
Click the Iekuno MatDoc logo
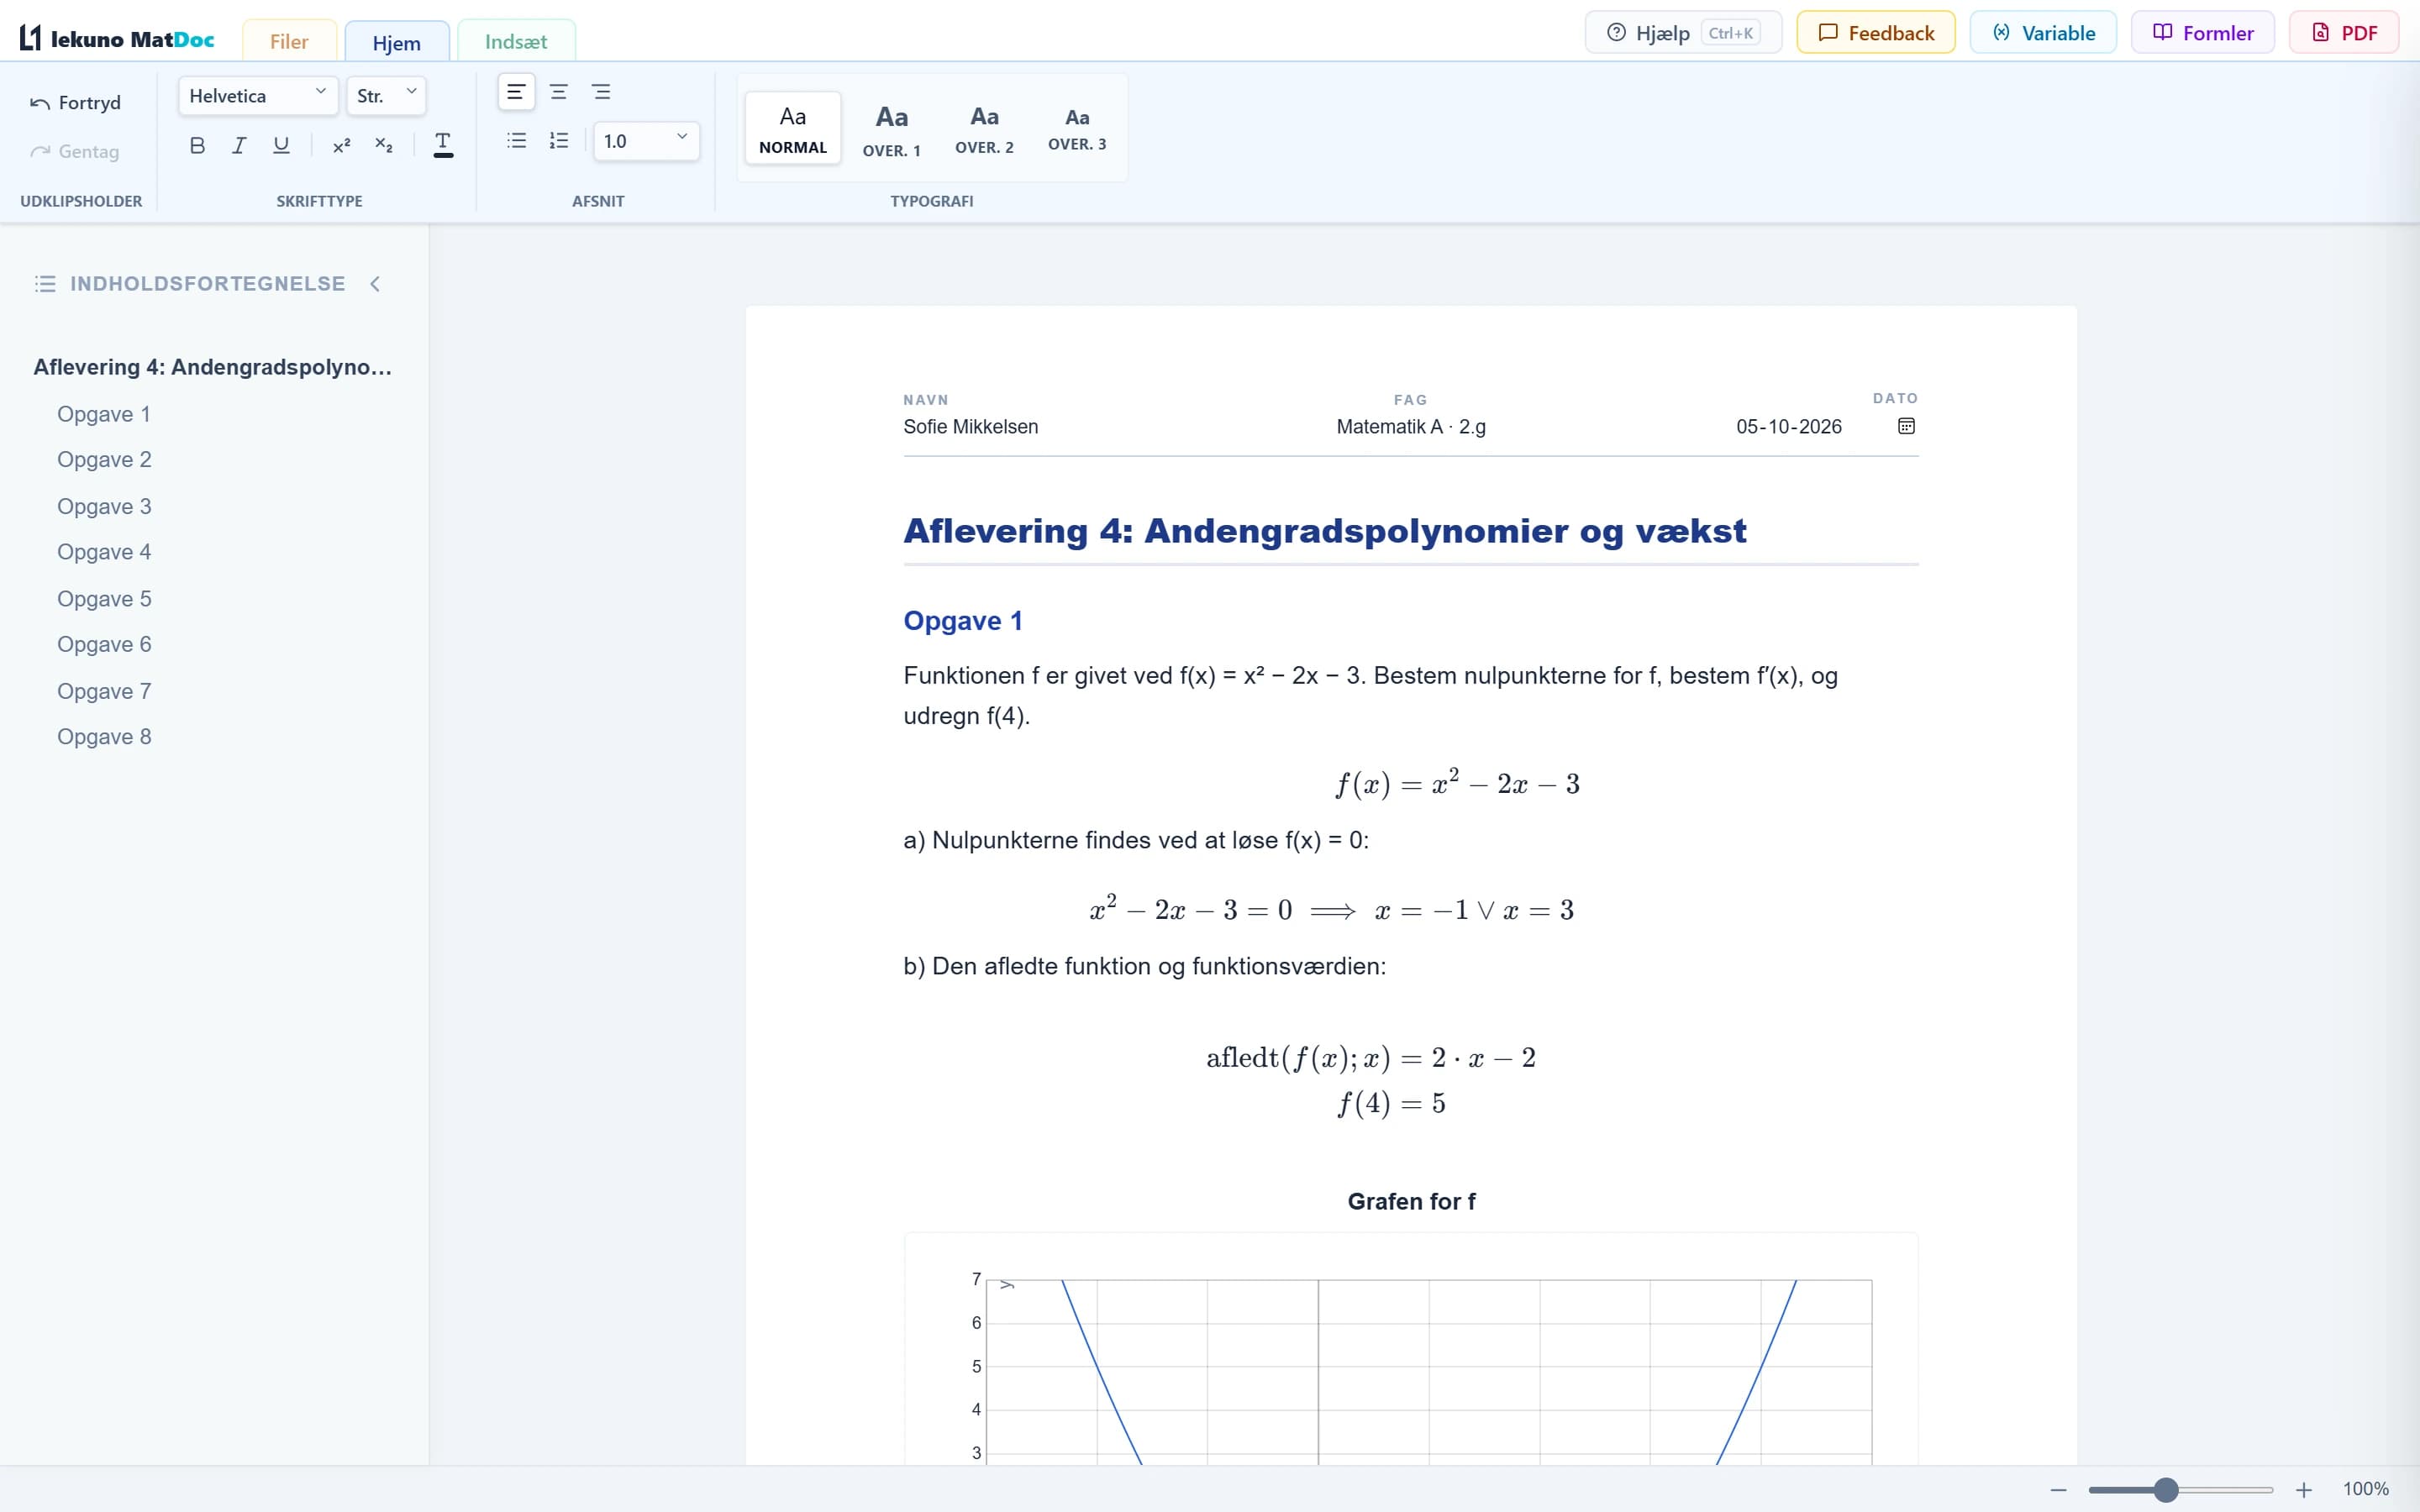[117, 39]
